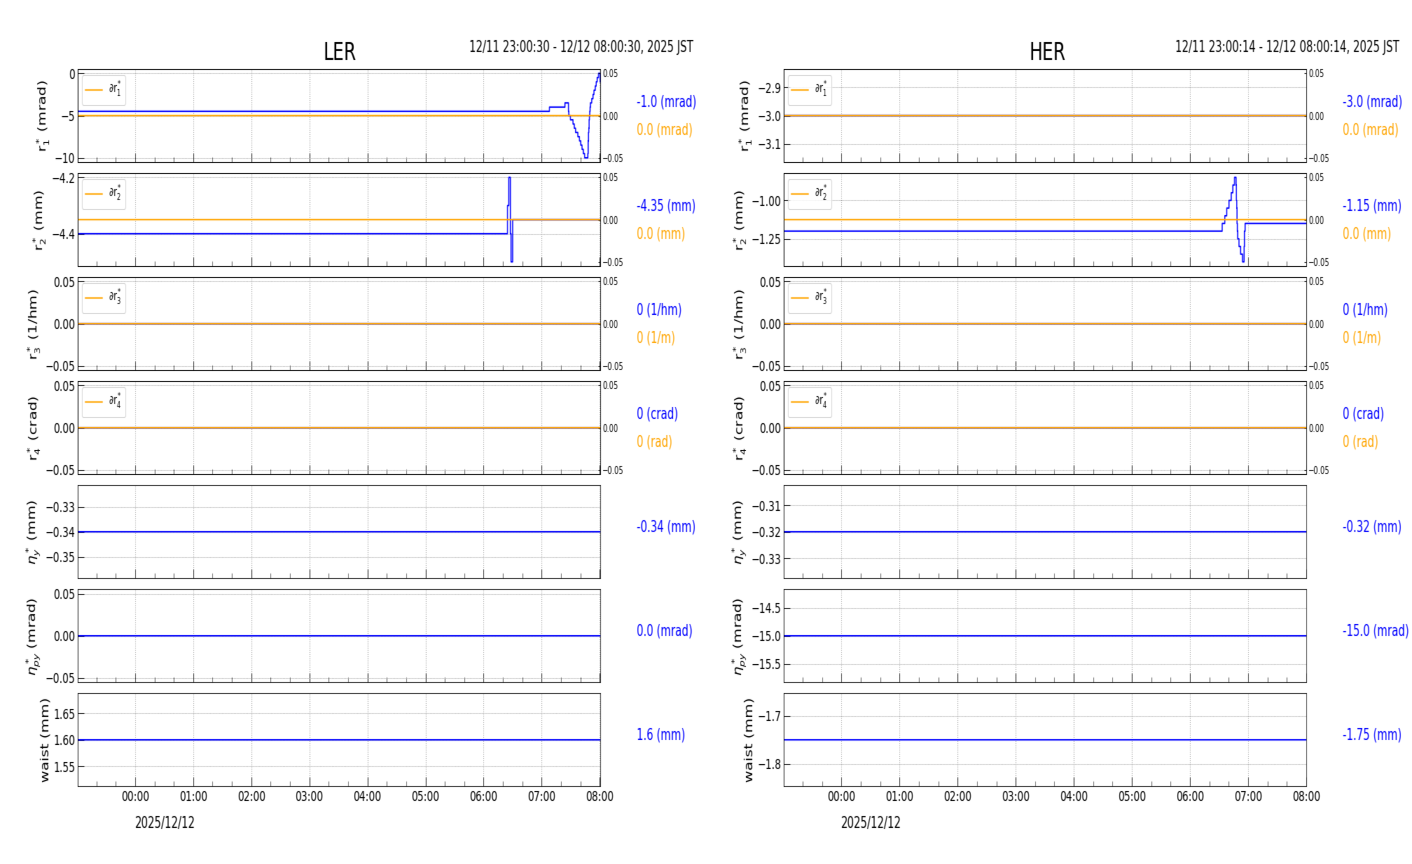Click the ∂r1* legend in the LER top plot

click(x=104, y=90)
